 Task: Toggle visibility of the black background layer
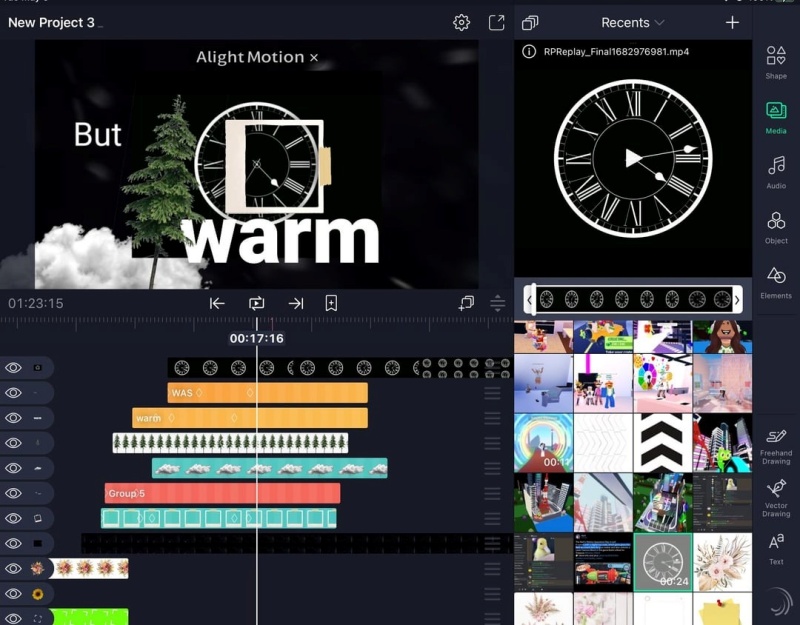tap(13, 543)
